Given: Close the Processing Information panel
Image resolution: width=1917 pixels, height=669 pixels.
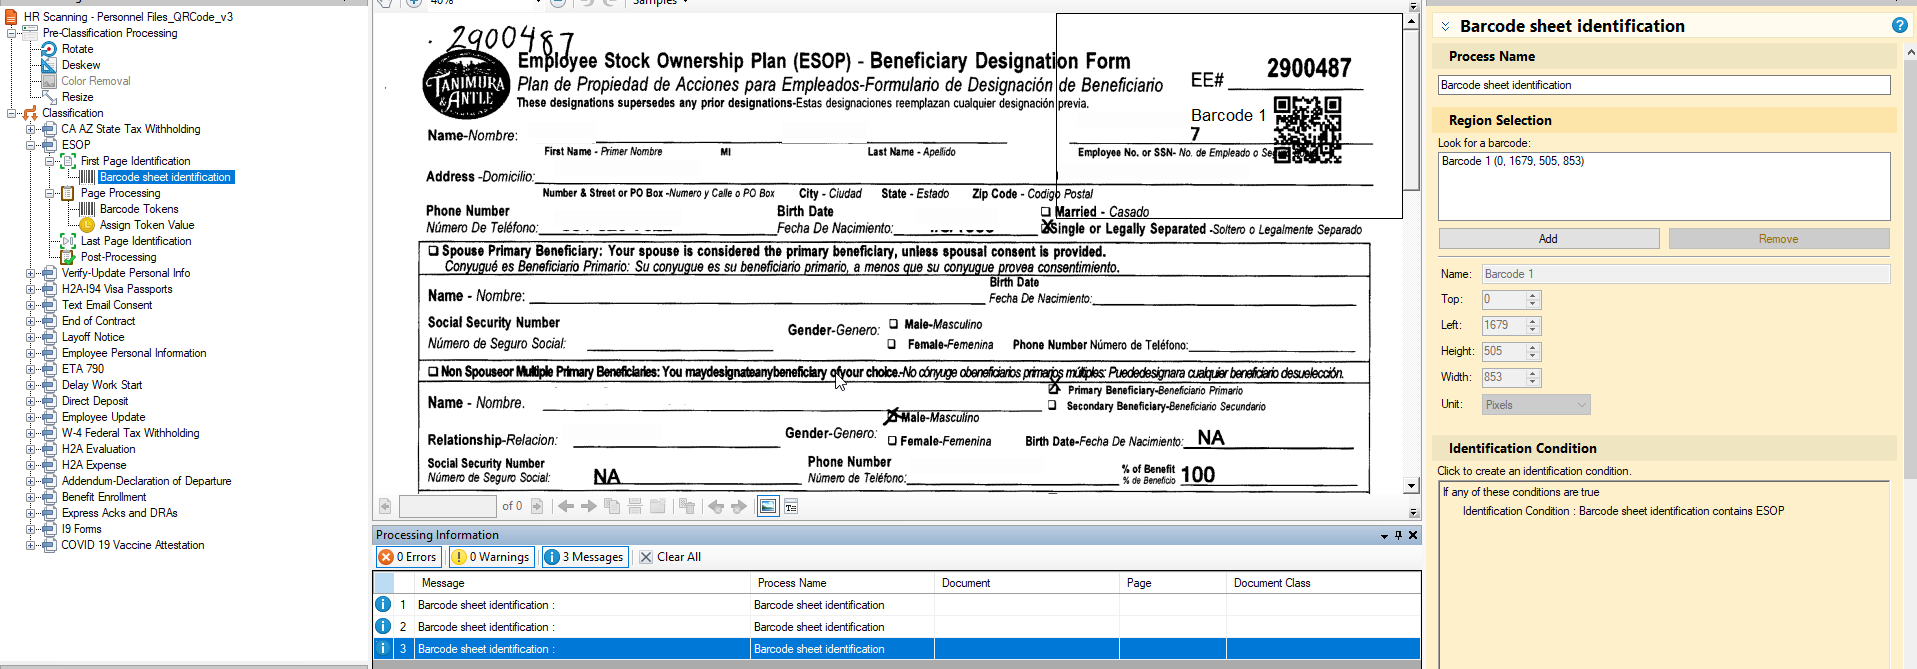Looking at the screenshot, I should click(1413, 535).
